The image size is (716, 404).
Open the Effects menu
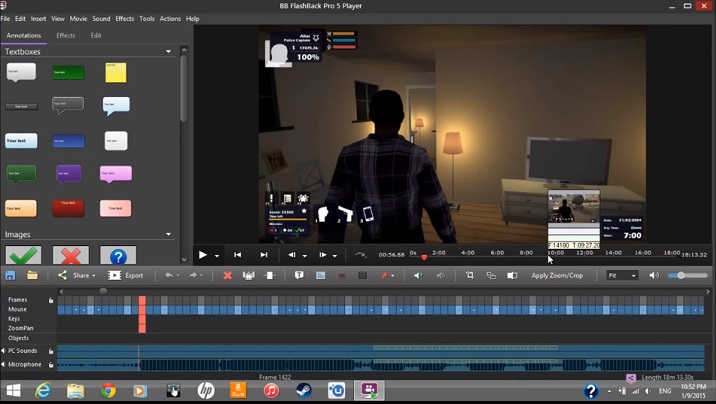pyautogui.click(x=125, y=19)
